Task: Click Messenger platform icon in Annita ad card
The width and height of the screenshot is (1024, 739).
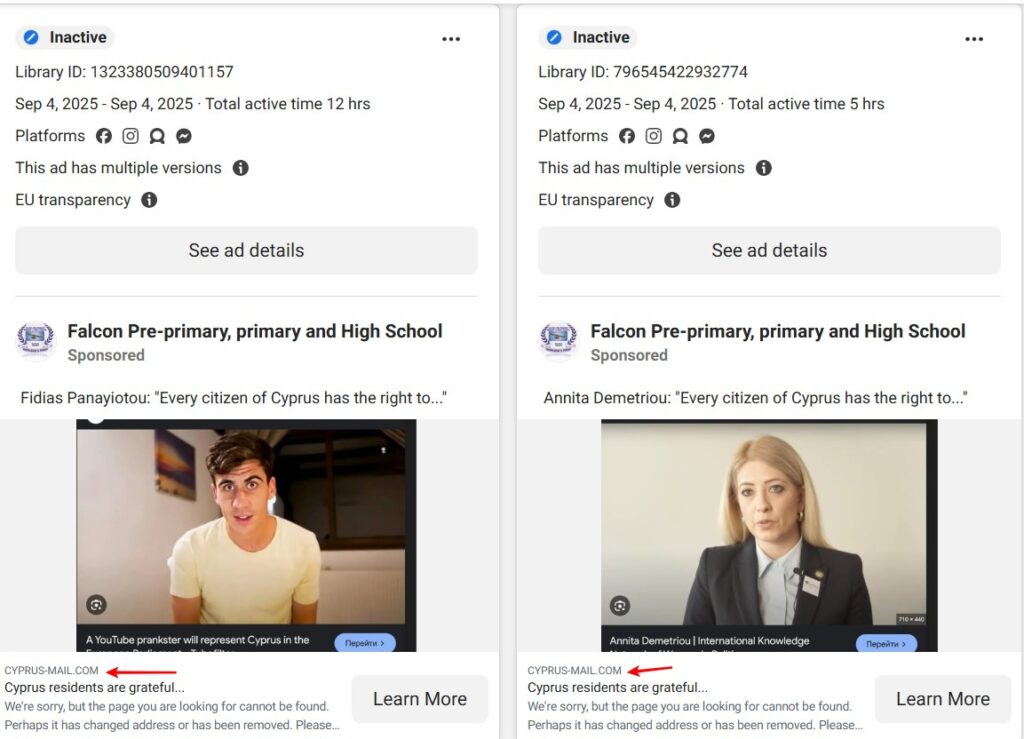Action: [707, 136]
